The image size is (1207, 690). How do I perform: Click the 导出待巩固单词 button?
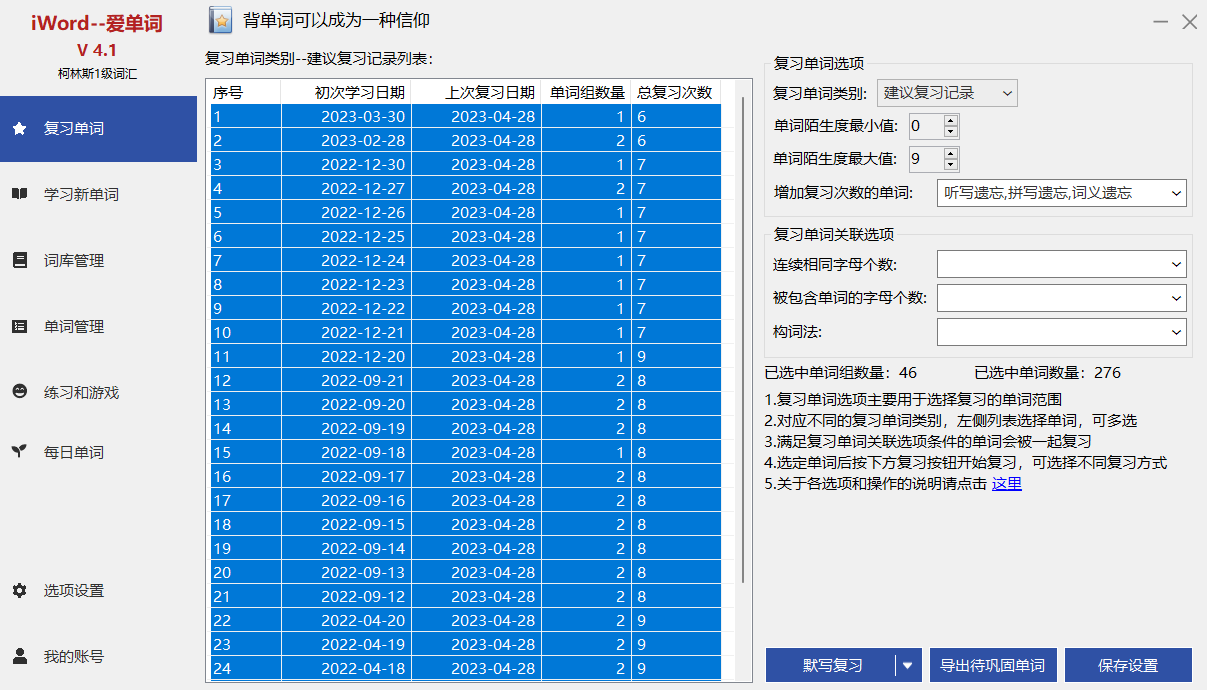pyautogui.click(x=993, y=665)
